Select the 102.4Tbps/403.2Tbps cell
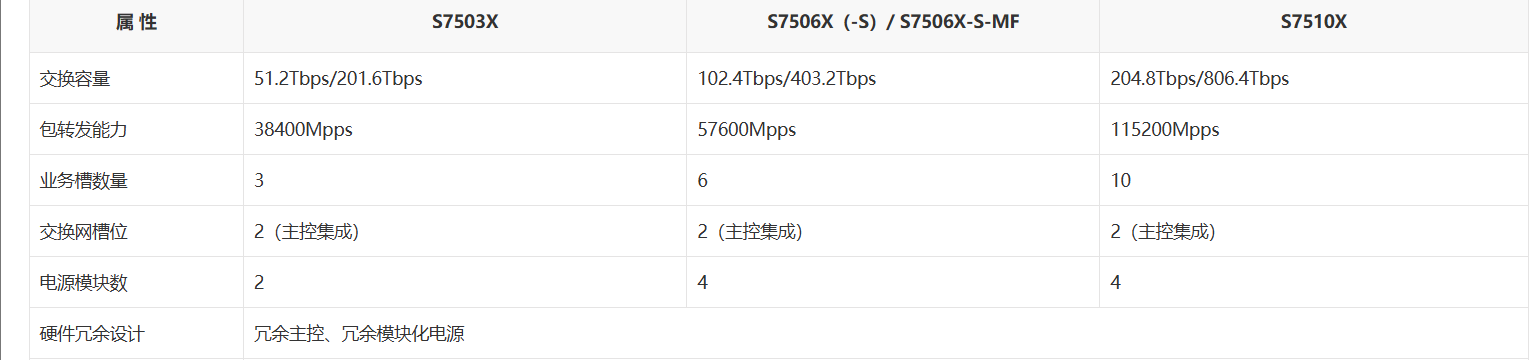This screenshot has height=360, width=1529. point(786,78)
